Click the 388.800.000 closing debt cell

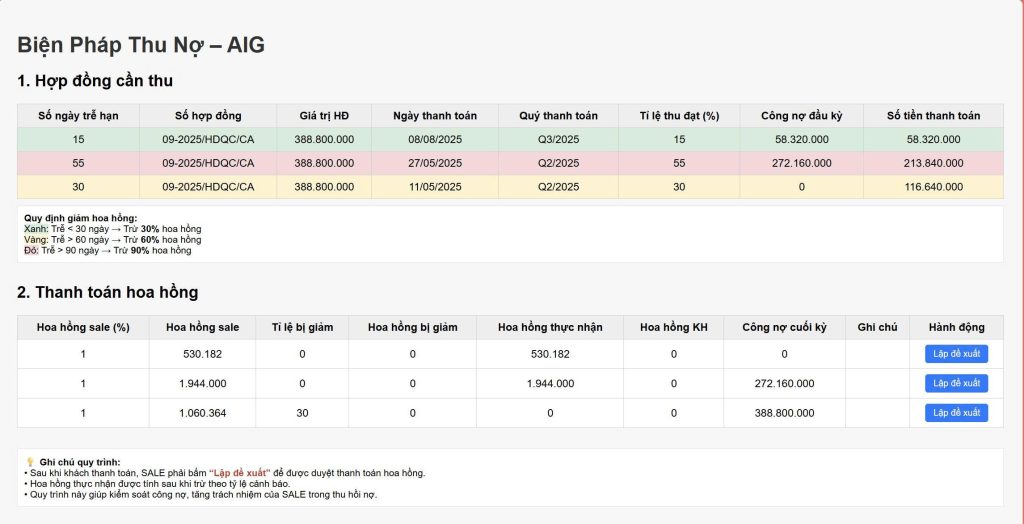tap(784, 413)
